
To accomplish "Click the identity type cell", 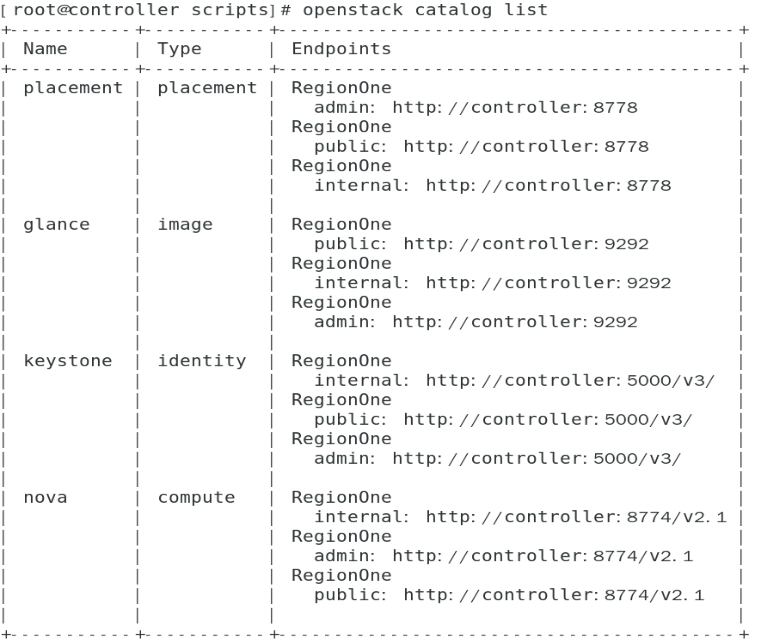I will [202, 361].
